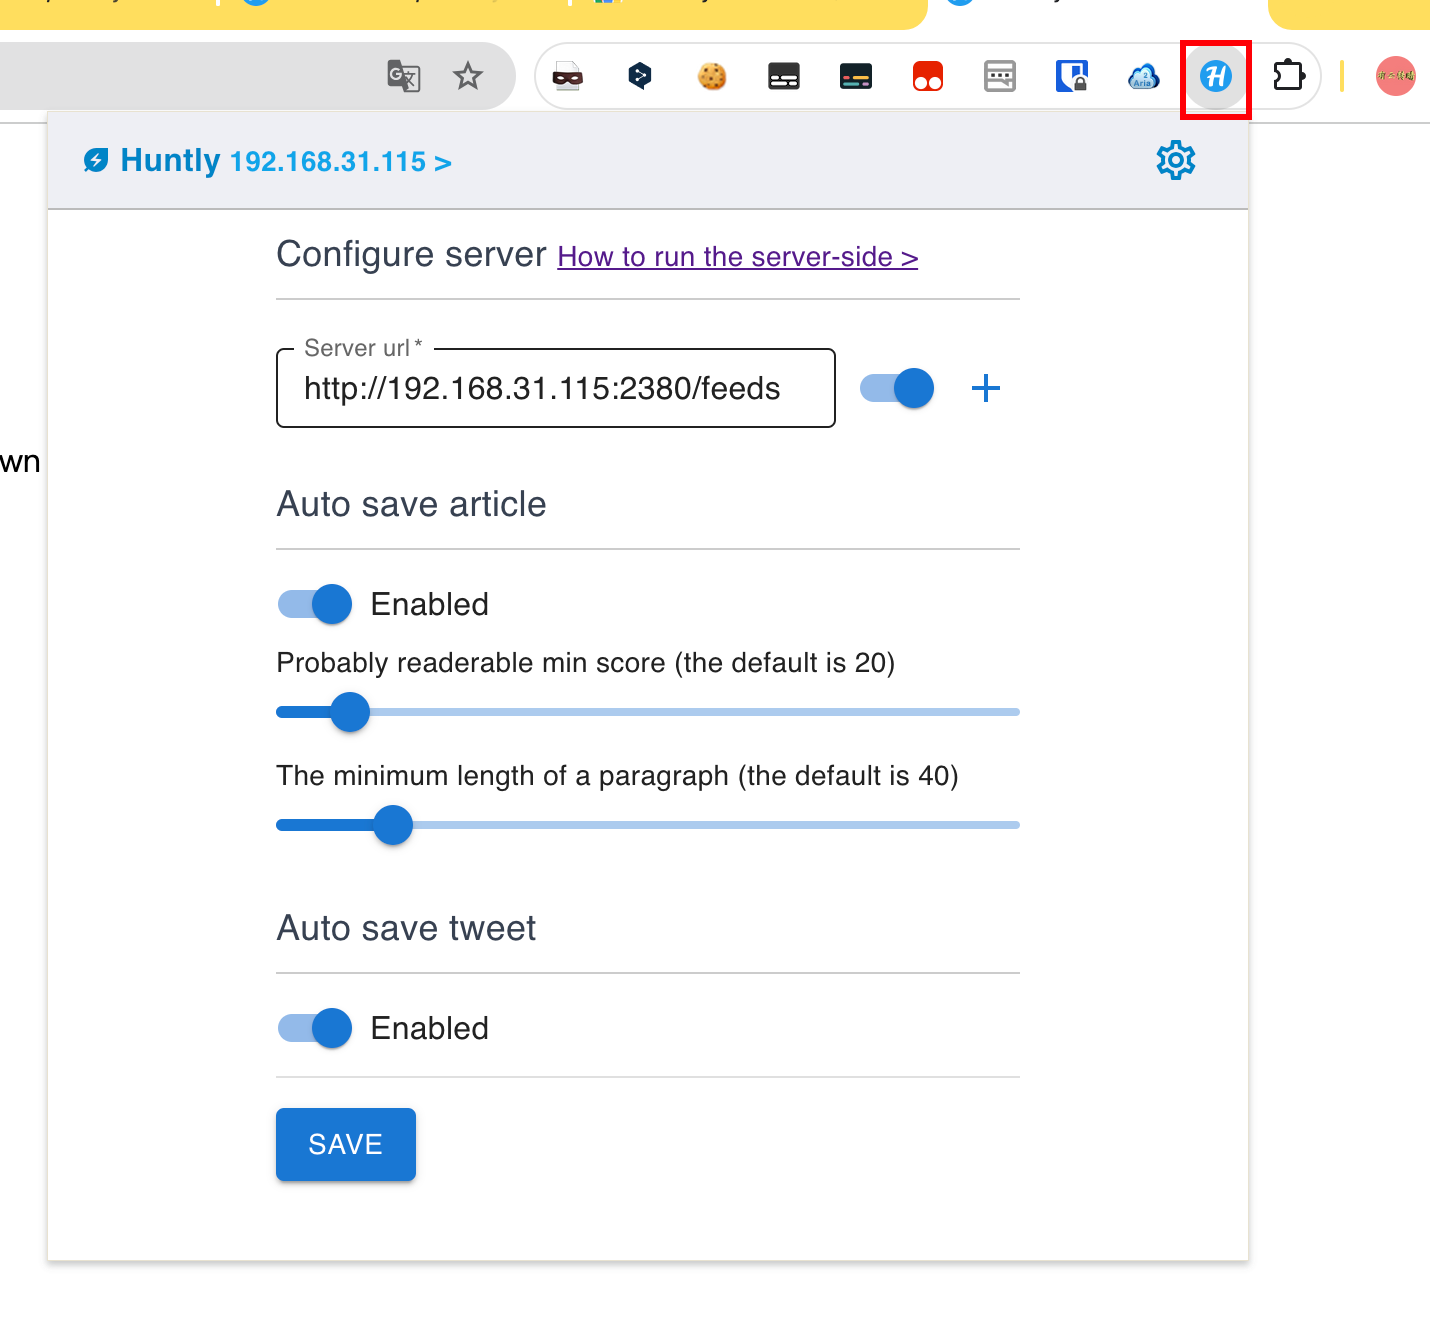Viewport: 1430px width, 1330px height.
Task: Click the blue shield lock extension icon
Action: 1072,76
